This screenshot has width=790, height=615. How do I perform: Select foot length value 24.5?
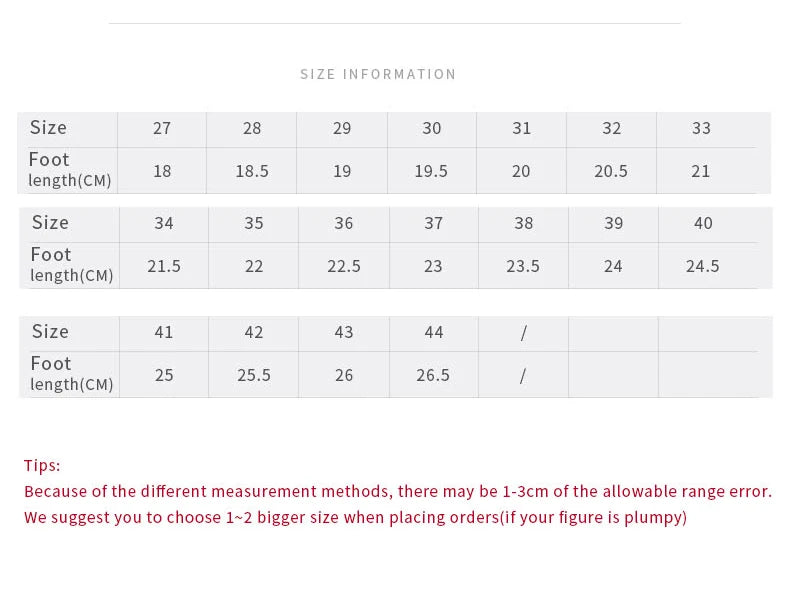coord(703,266)
